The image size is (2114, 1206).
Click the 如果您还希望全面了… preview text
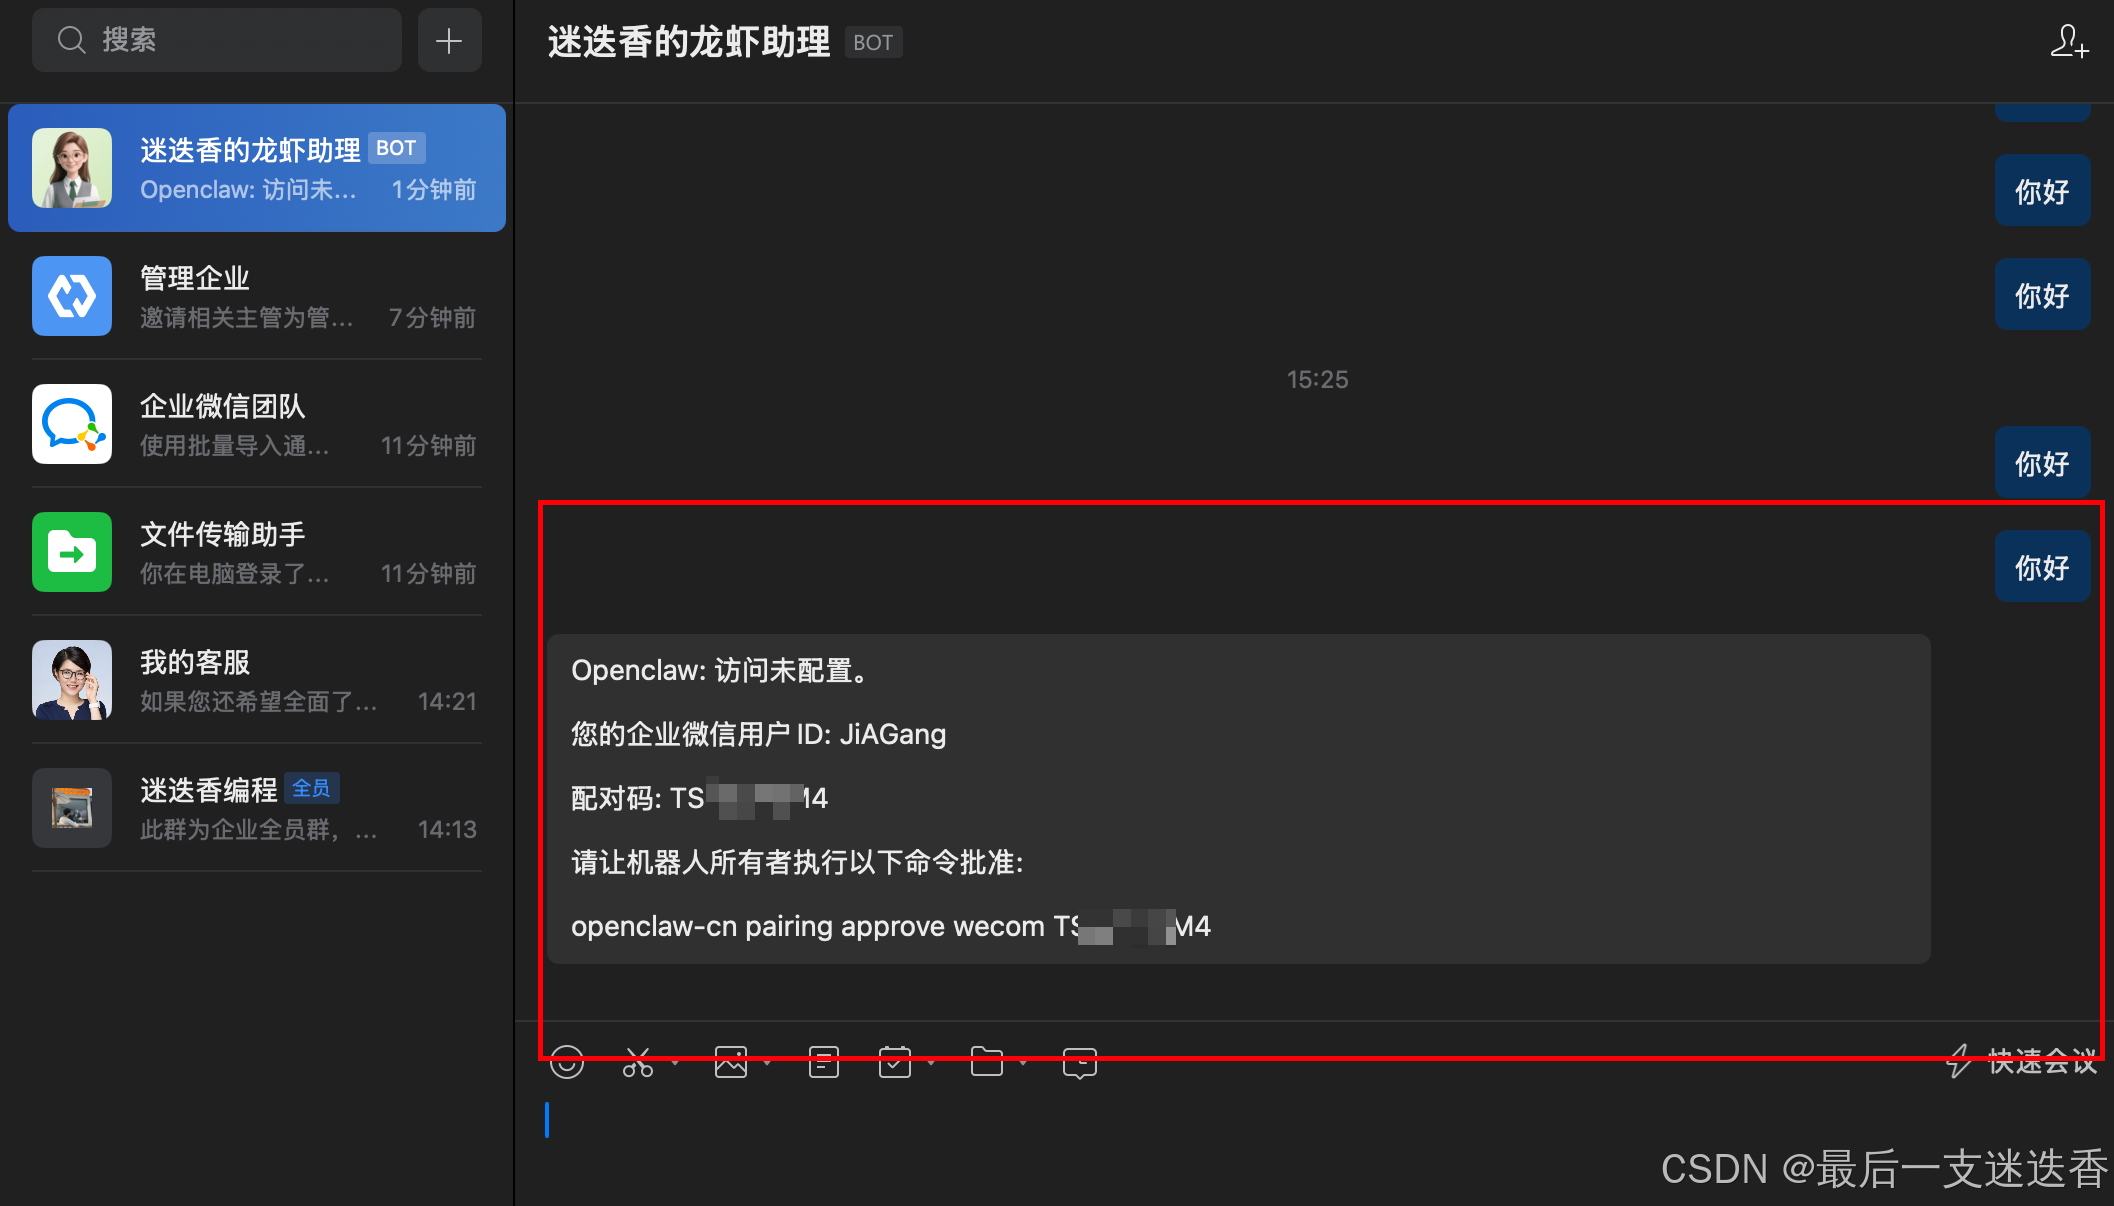click(259, 702)
